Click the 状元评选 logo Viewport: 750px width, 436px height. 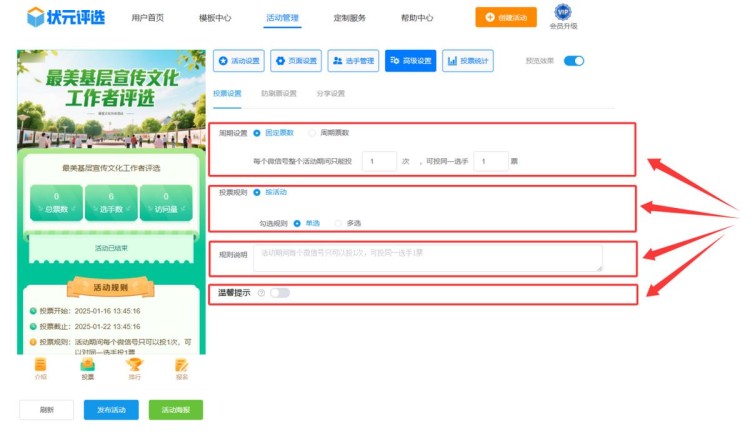[66, 17]
